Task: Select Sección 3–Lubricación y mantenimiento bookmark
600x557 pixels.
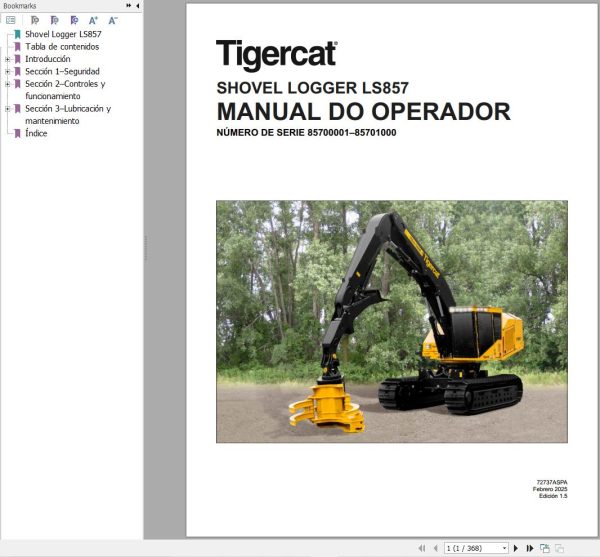Action: pyautogui.click(x=68, y=115)
